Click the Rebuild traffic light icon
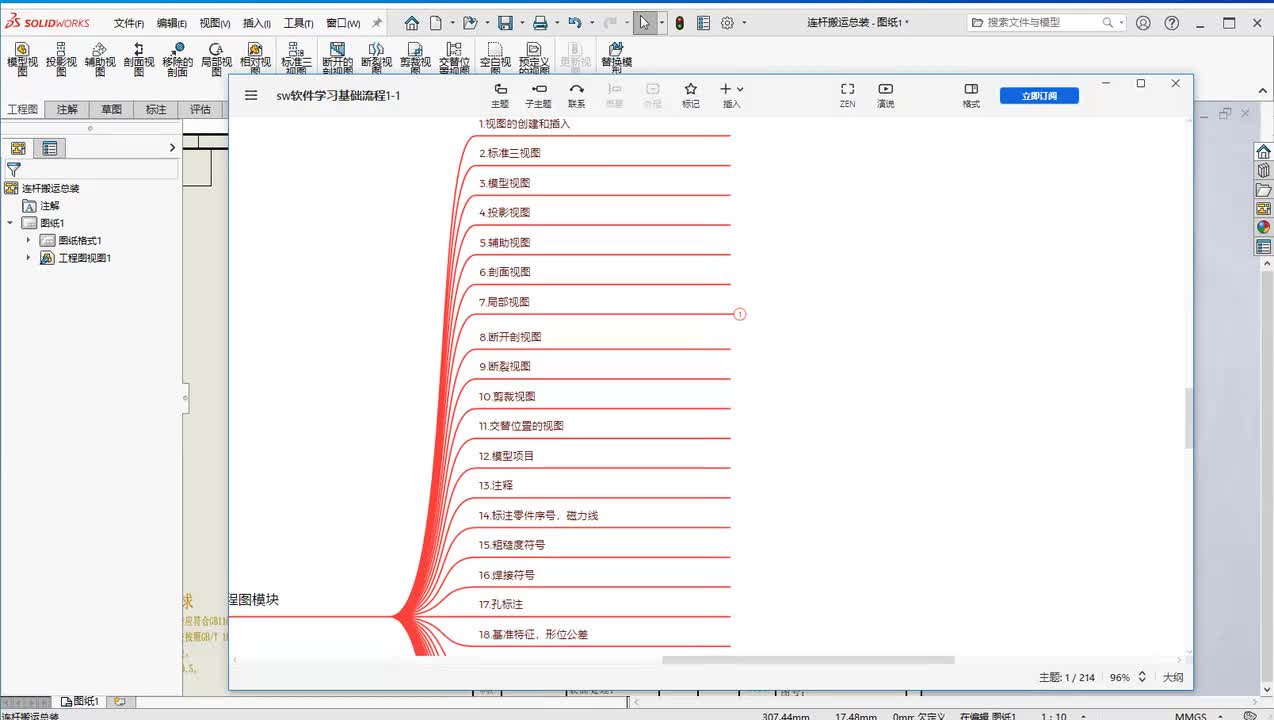This screenshot has width=1274, height=720. pos(680,22)
